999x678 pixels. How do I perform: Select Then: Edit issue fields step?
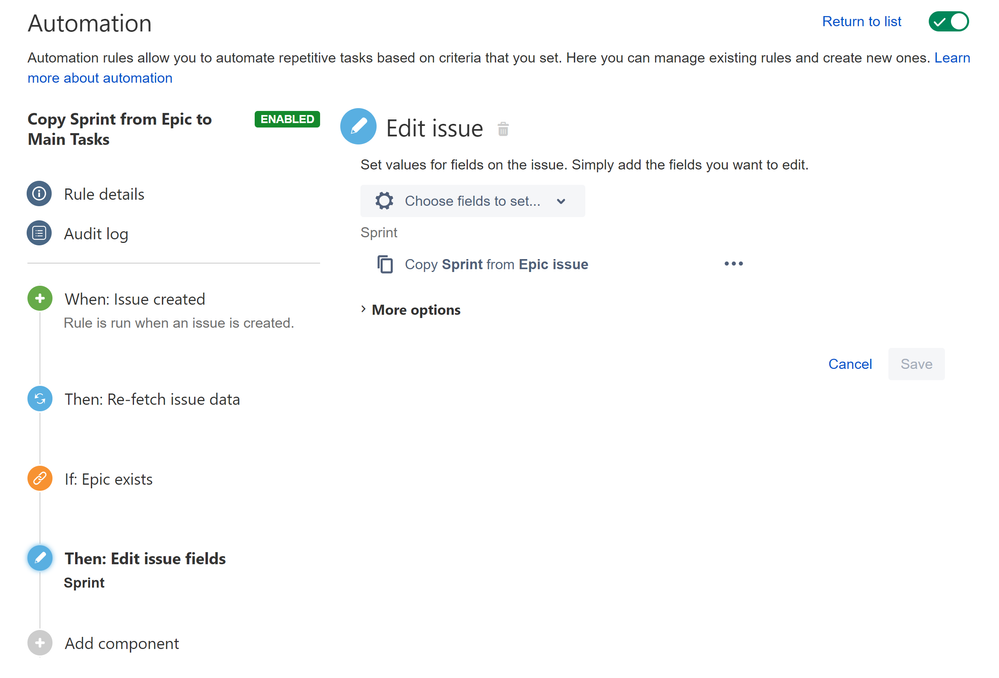click(x=145, y=559)
